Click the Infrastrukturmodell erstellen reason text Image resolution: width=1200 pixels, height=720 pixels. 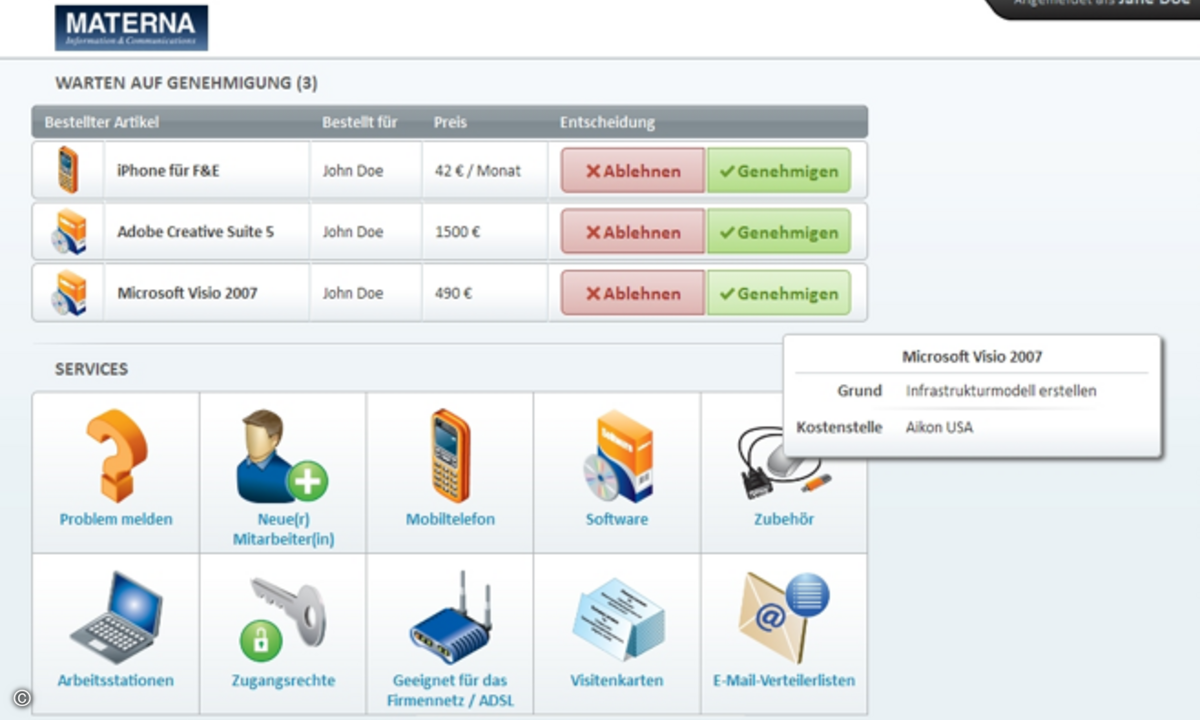[x=1001, y=391]
